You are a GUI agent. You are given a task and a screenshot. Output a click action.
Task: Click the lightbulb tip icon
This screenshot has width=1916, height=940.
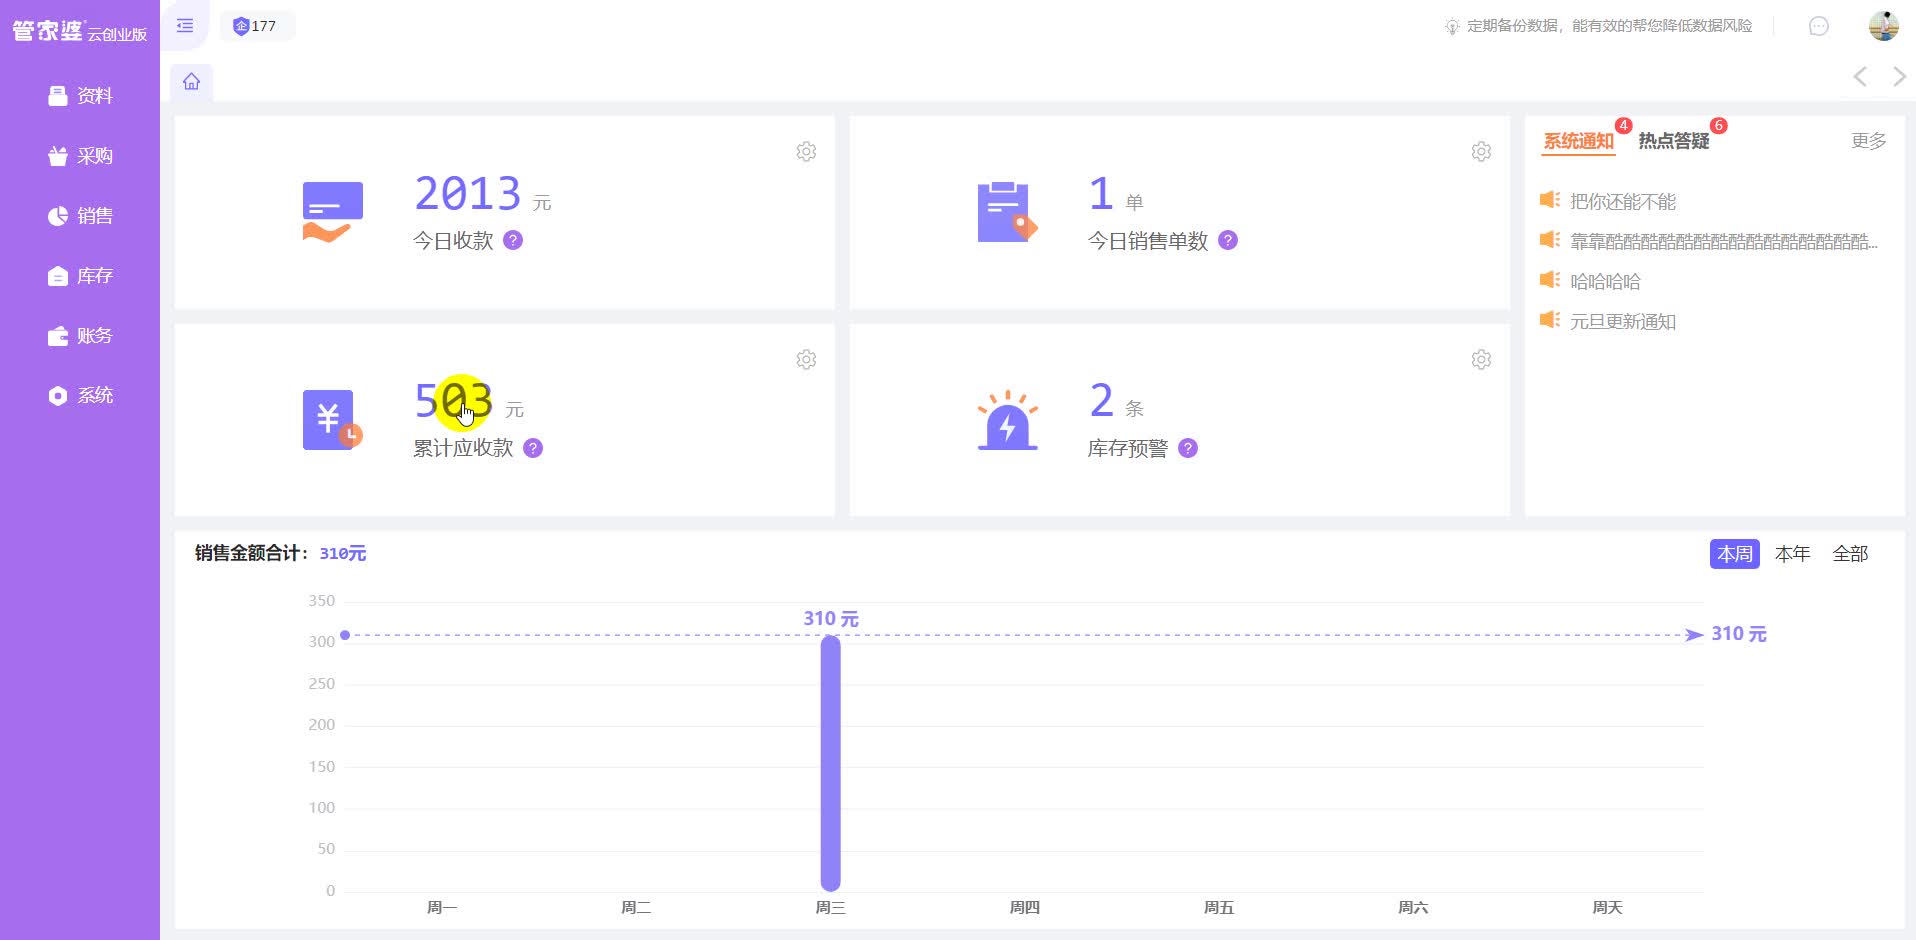(x=1451, y=27)
